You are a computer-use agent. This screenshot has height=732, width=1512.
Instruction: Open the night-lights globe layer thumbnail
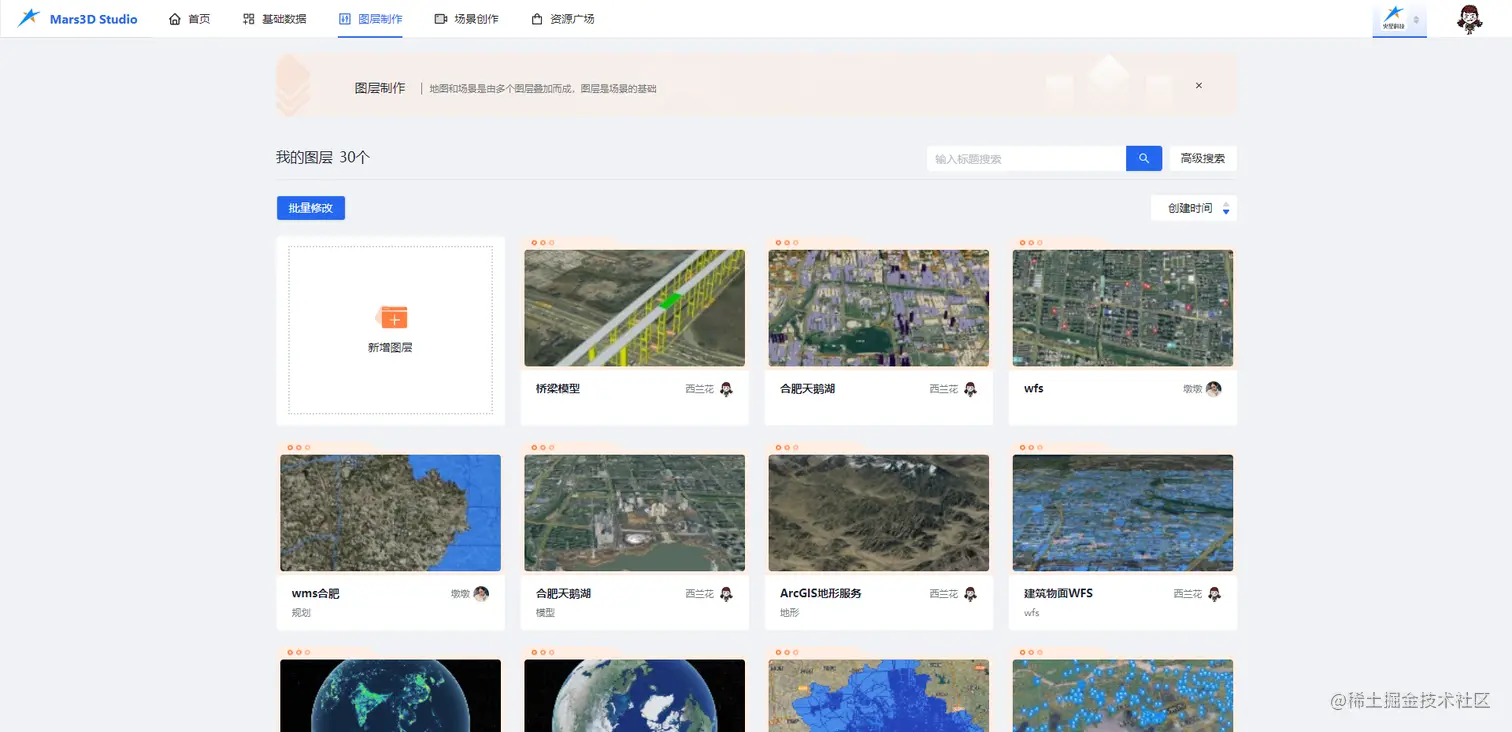[x=391, y=695]
